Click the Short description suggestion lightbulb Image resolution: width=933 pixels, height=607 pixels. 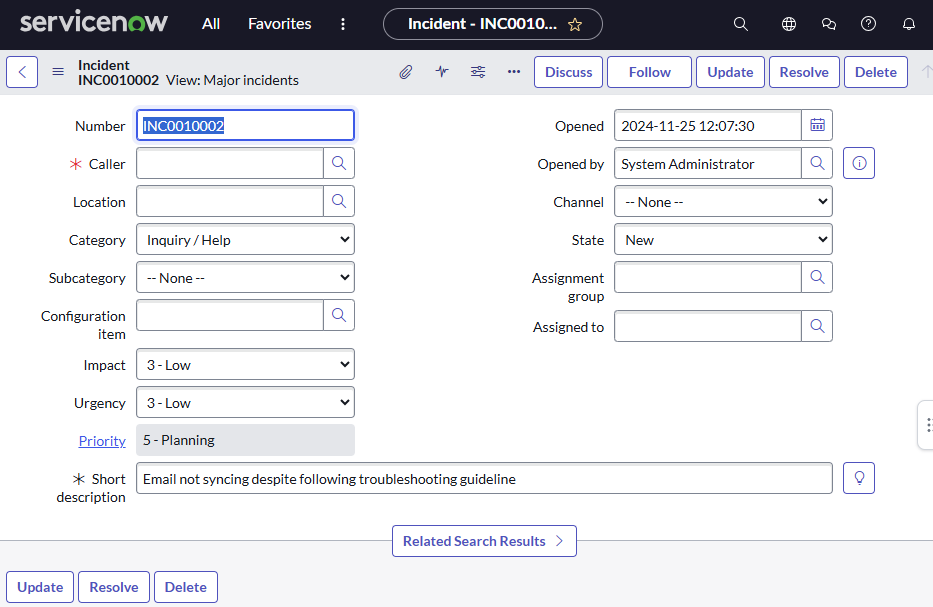coord(859,478)
